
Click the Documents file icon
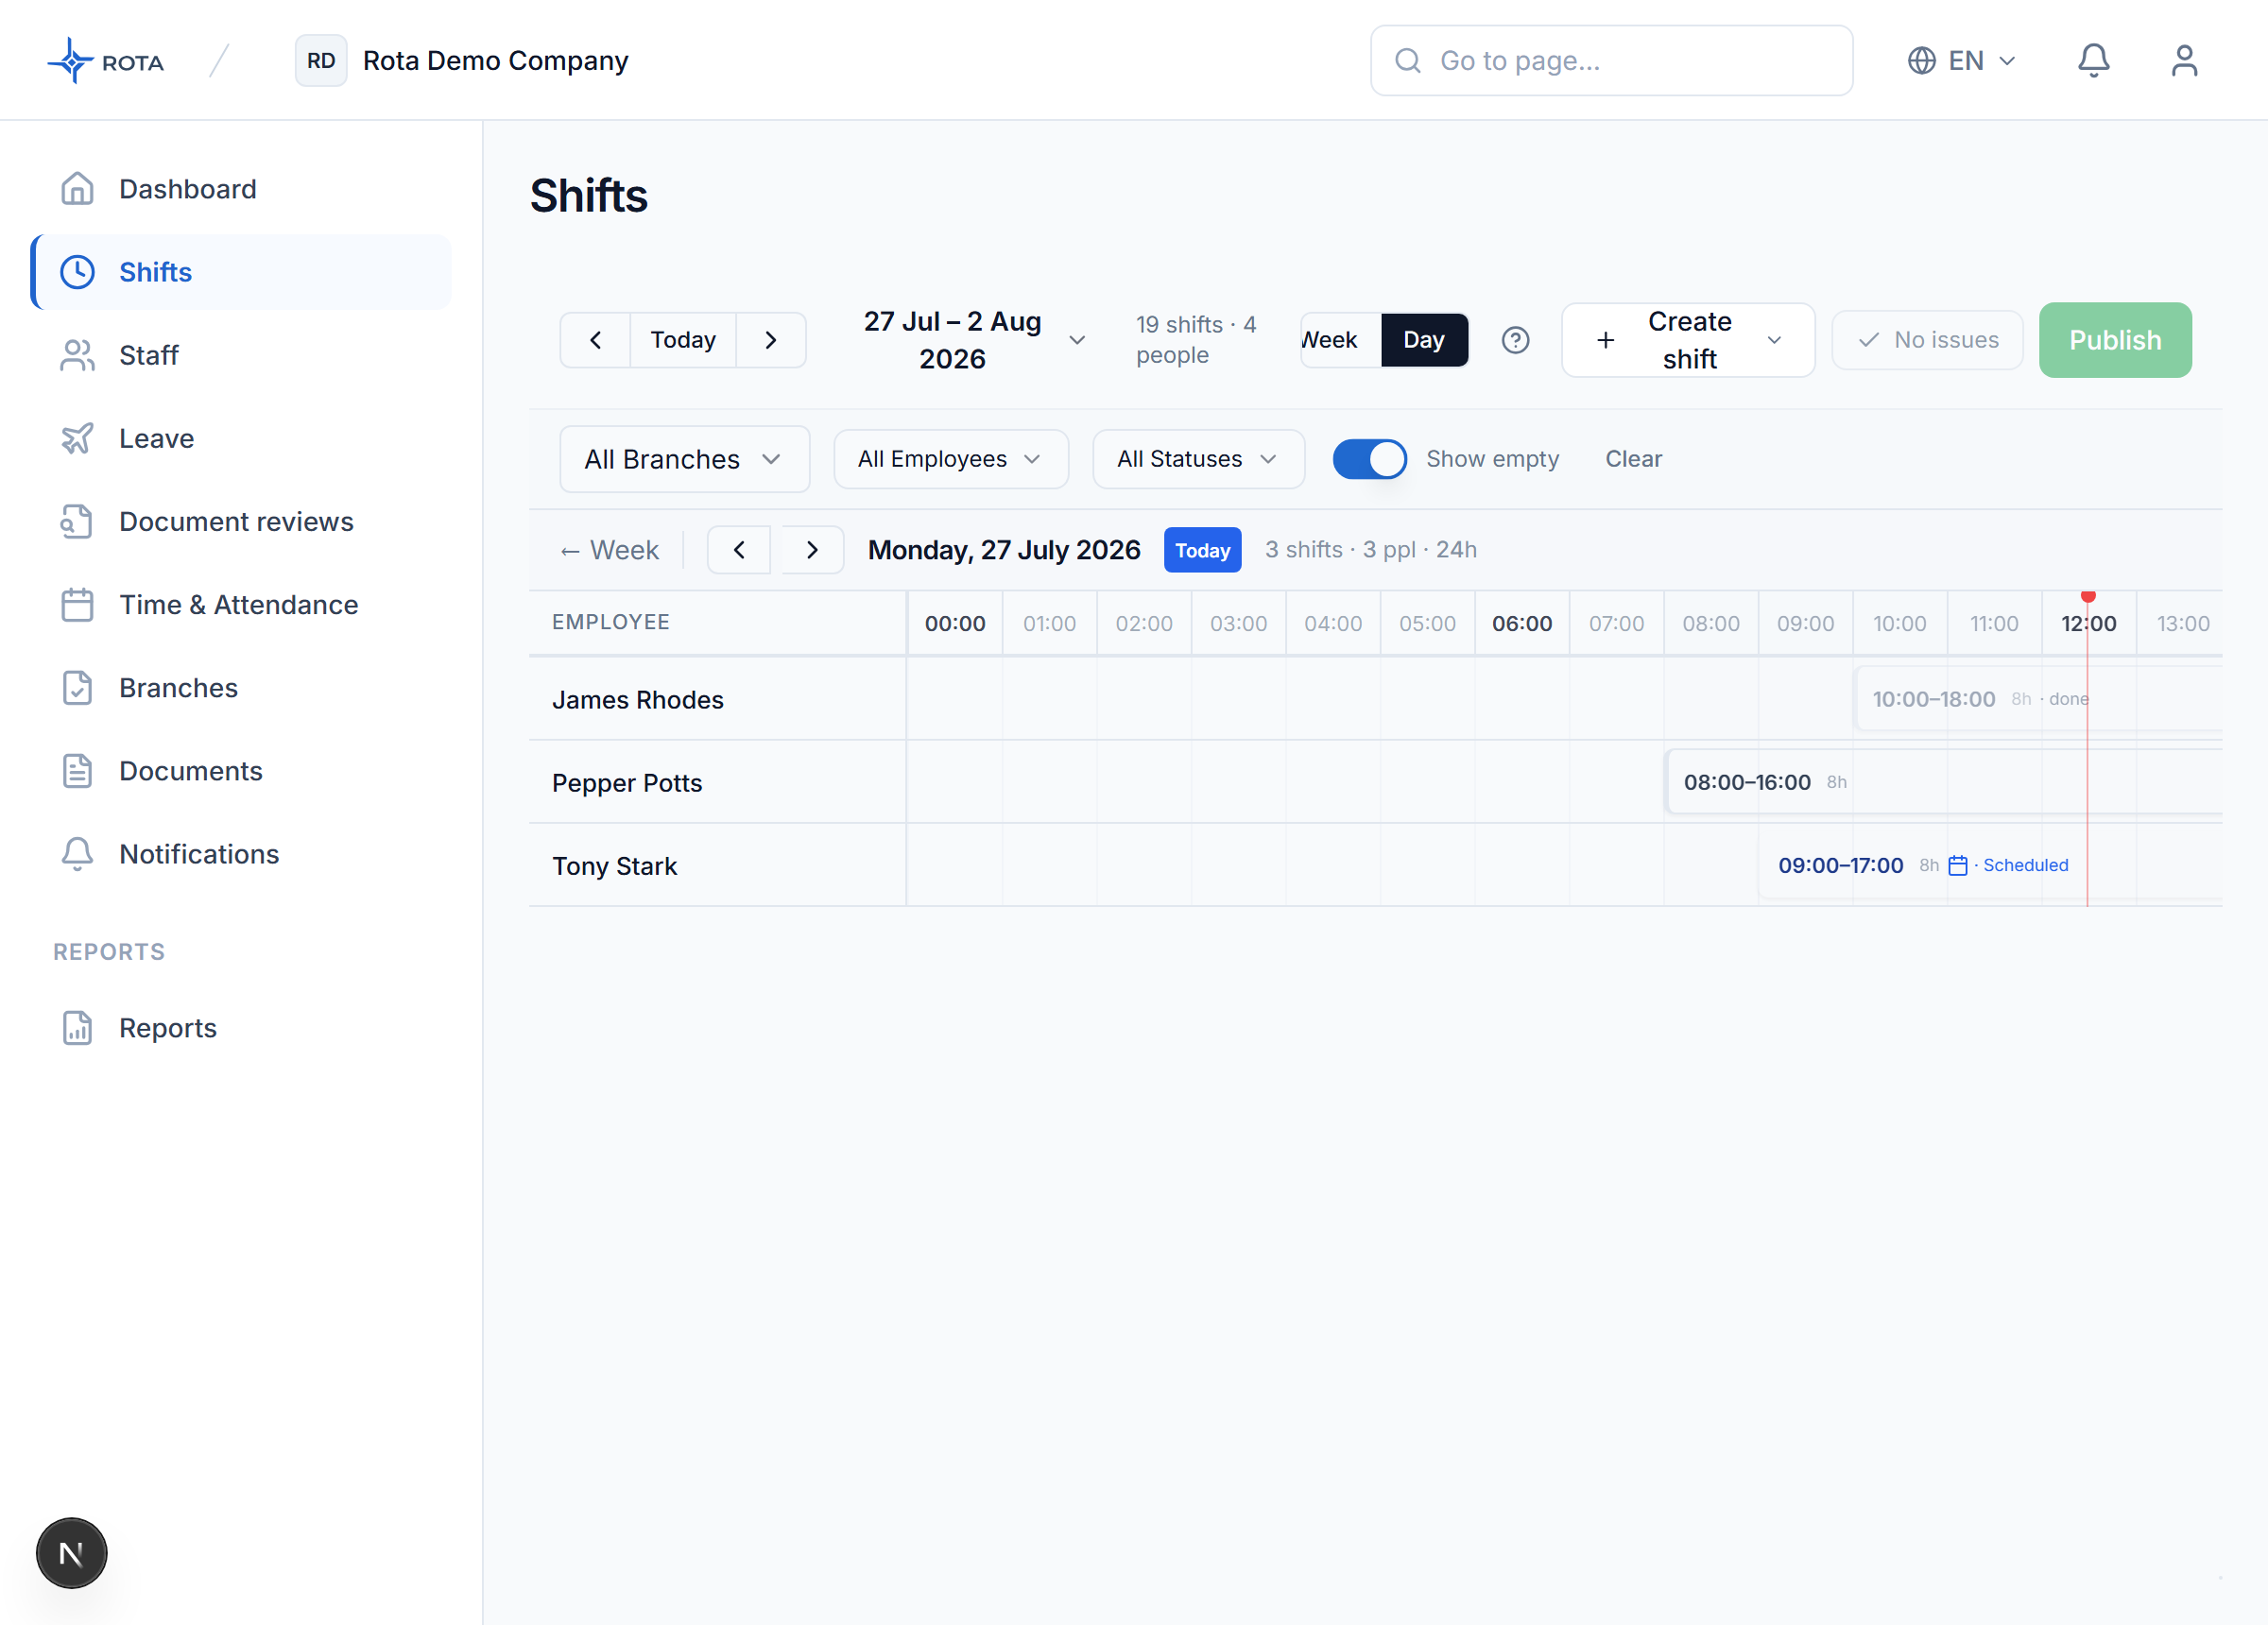(77, 771)
